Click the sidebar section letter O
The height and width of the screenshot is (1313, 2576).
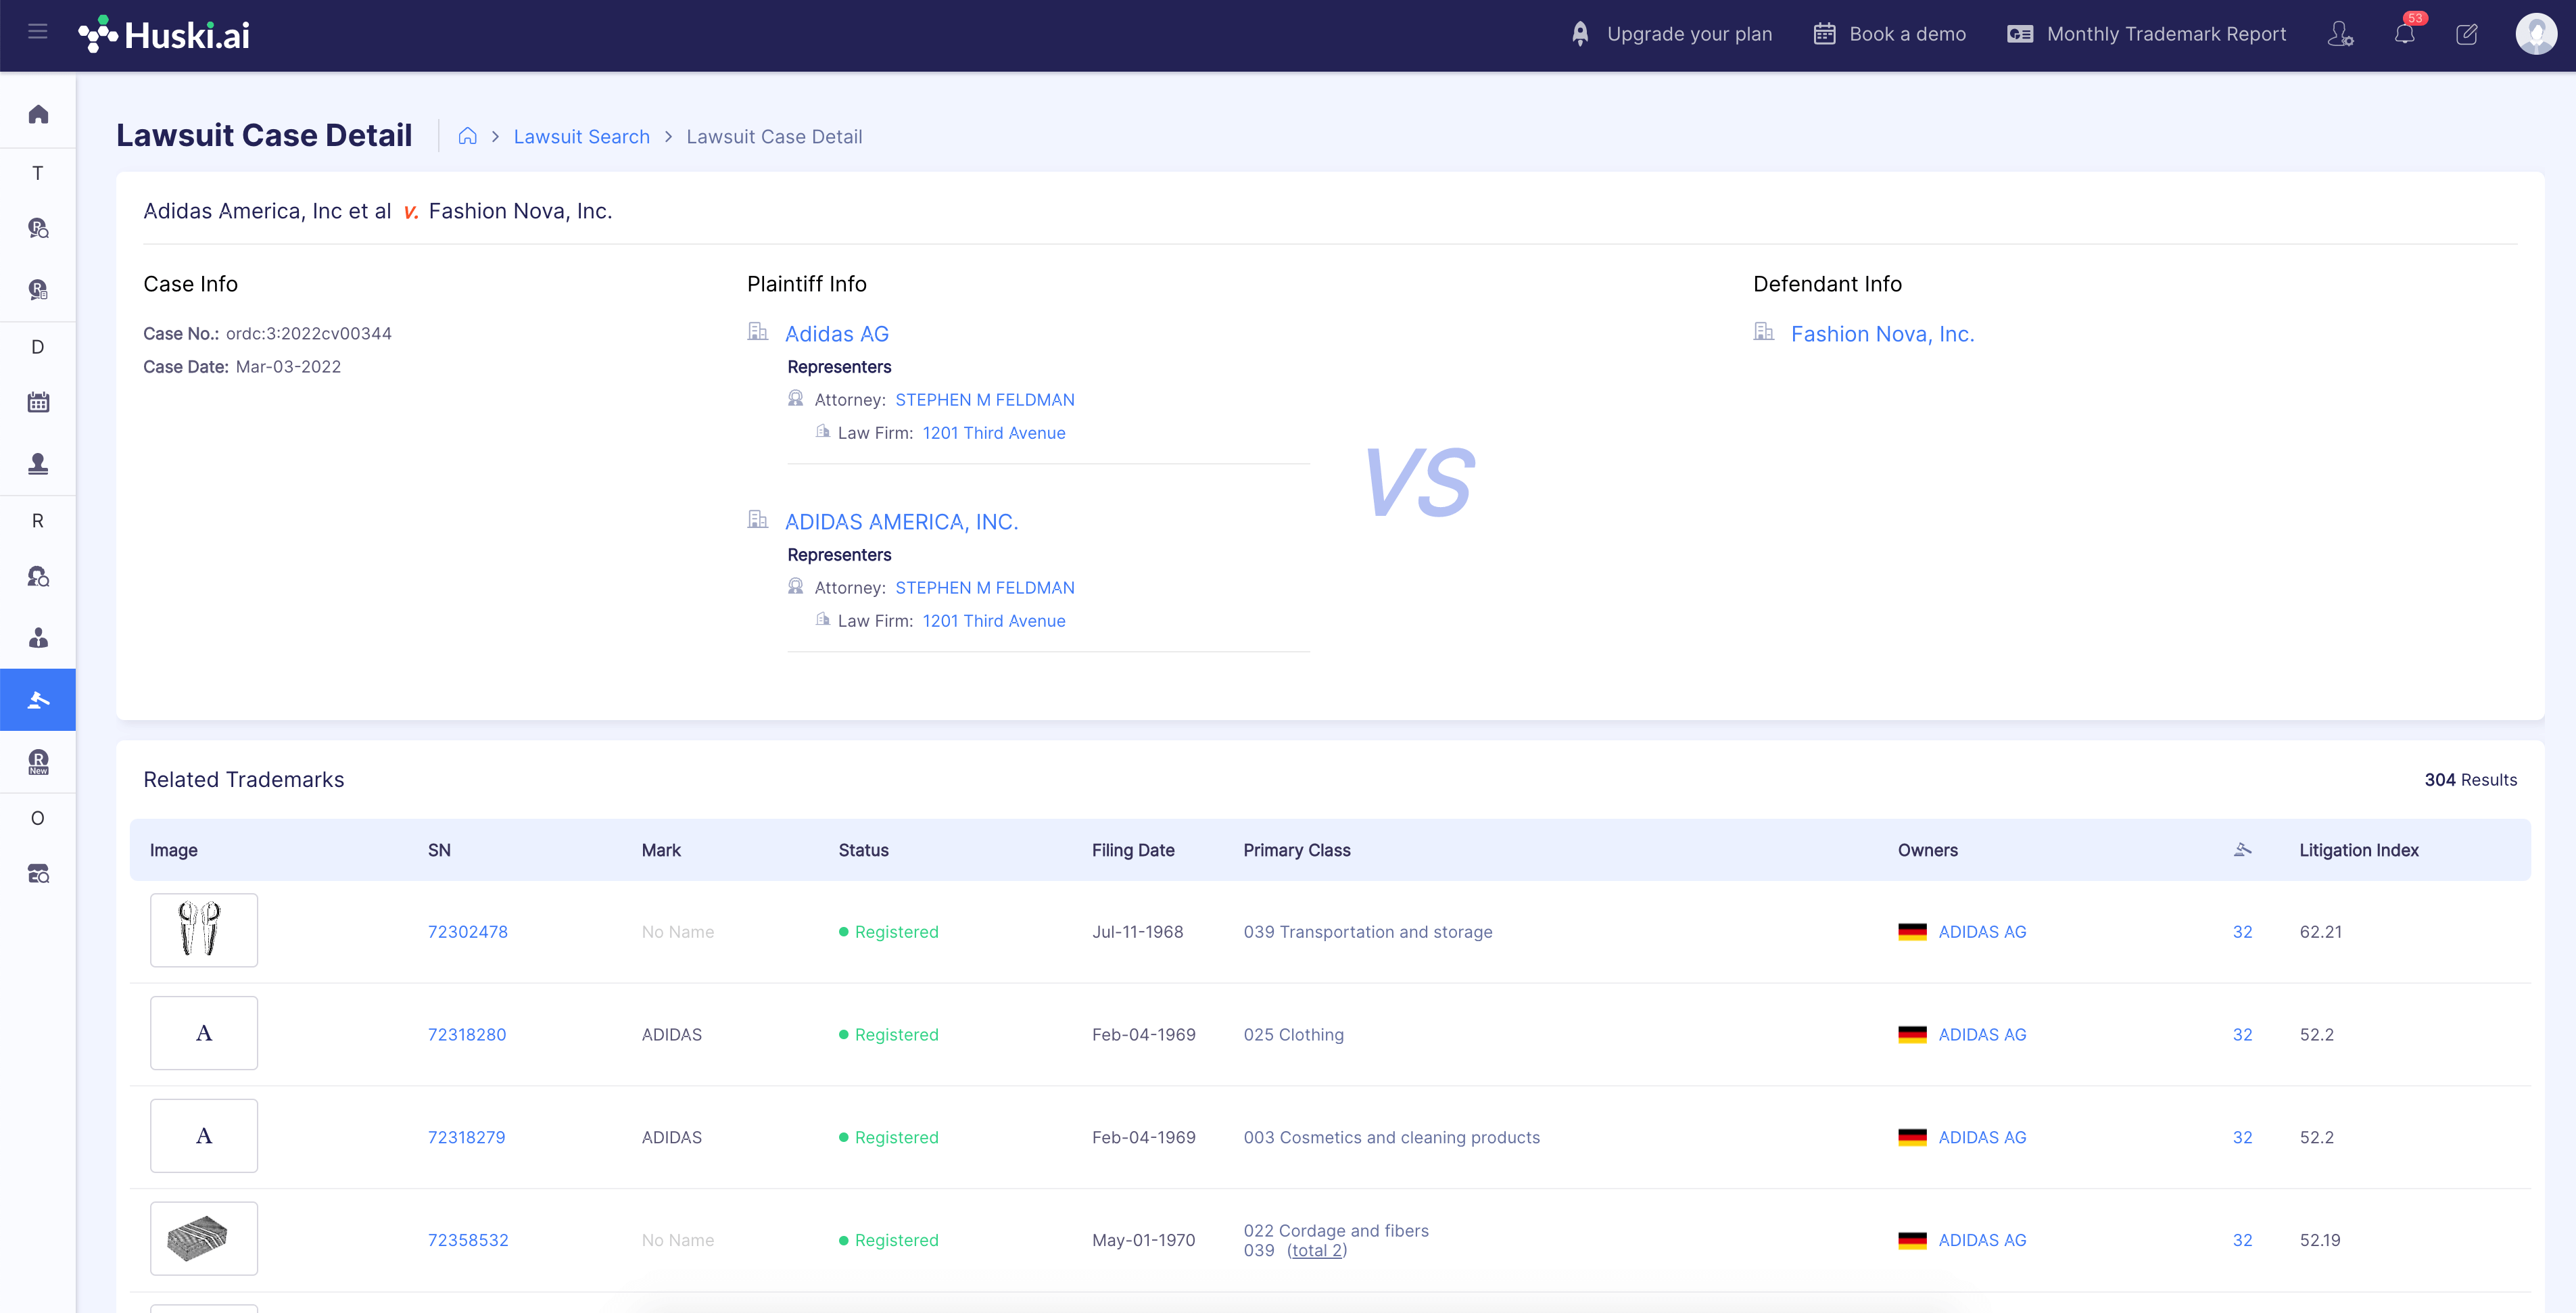pos(38,818)
